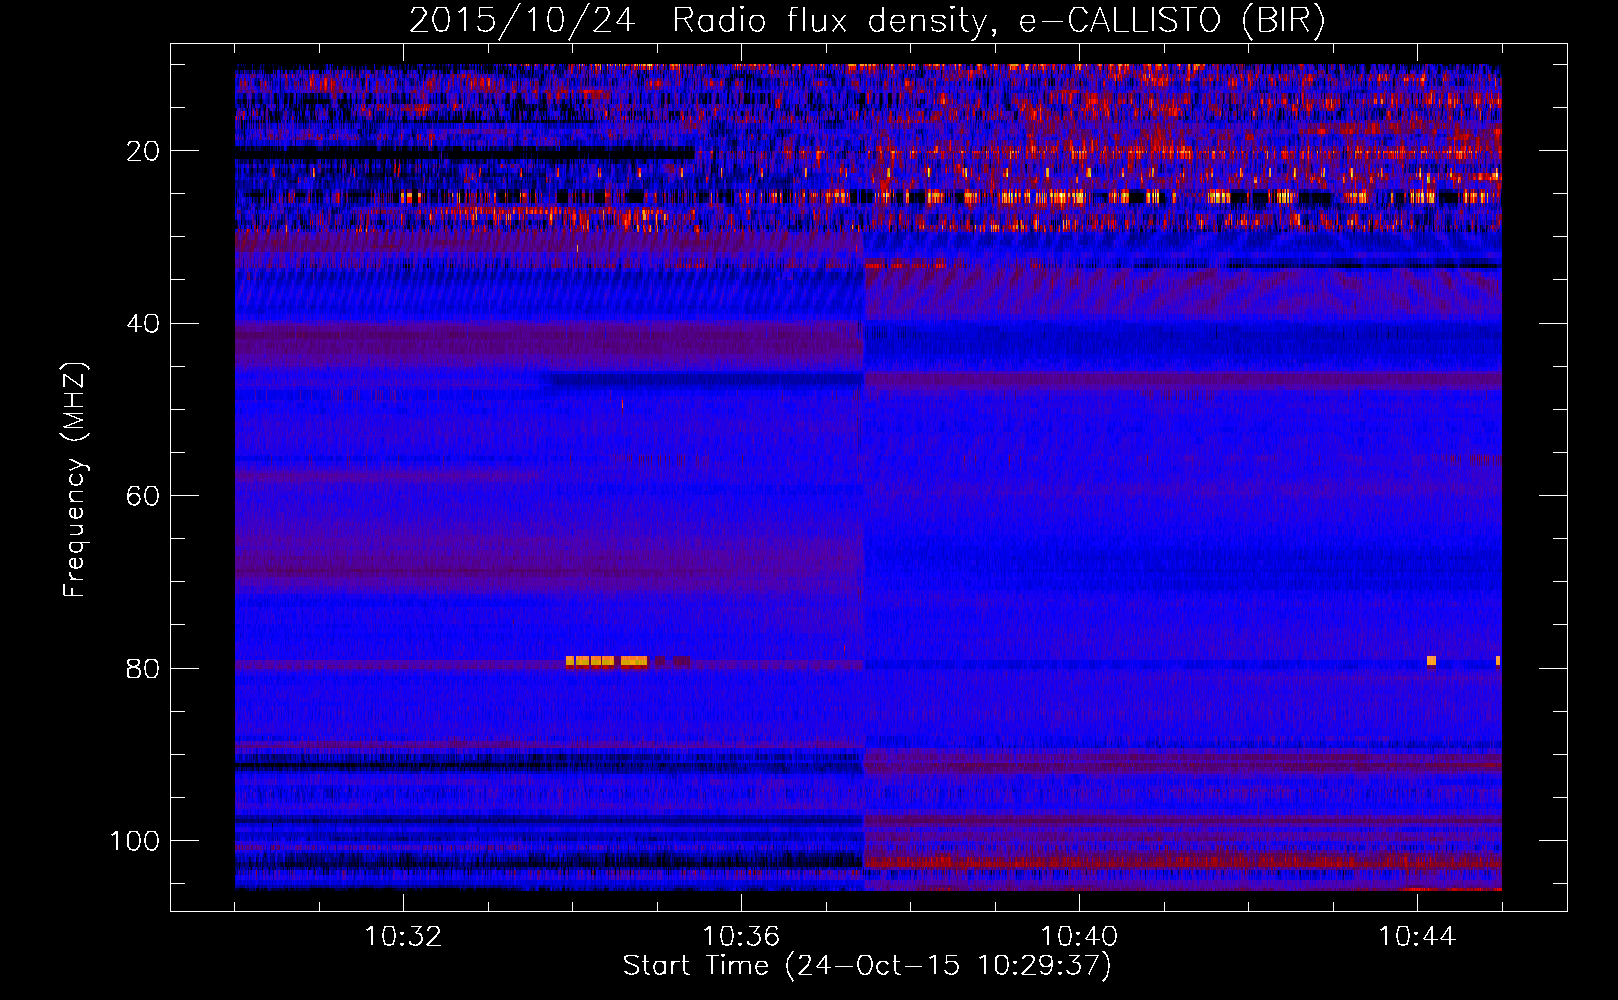
Task: Click the '10:36' time tick label
Action: point(741,937)
